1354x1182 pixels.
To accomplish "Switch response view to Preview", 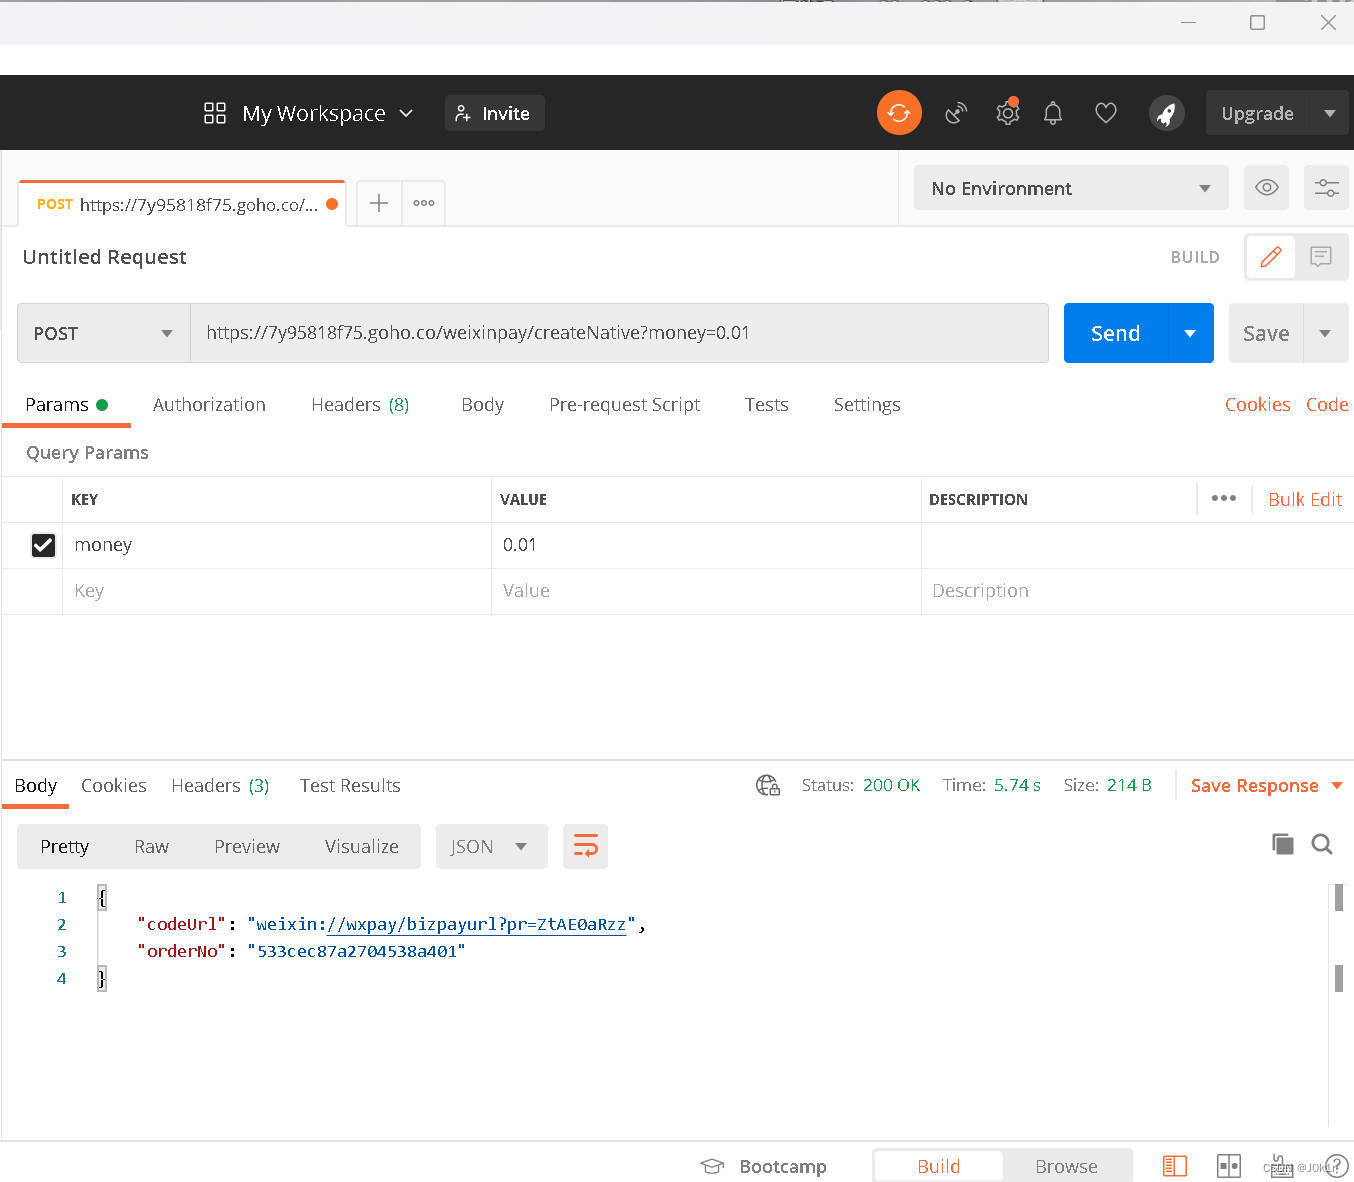I will coord(247,846).
